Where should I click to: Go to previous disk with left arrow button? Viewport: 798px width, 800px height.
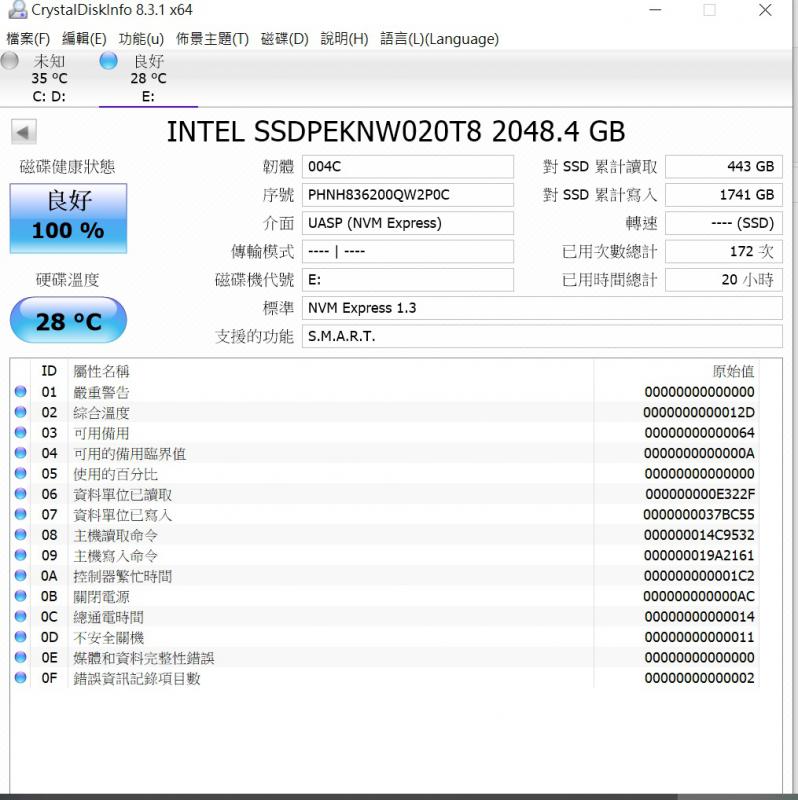tap(24, 132)
